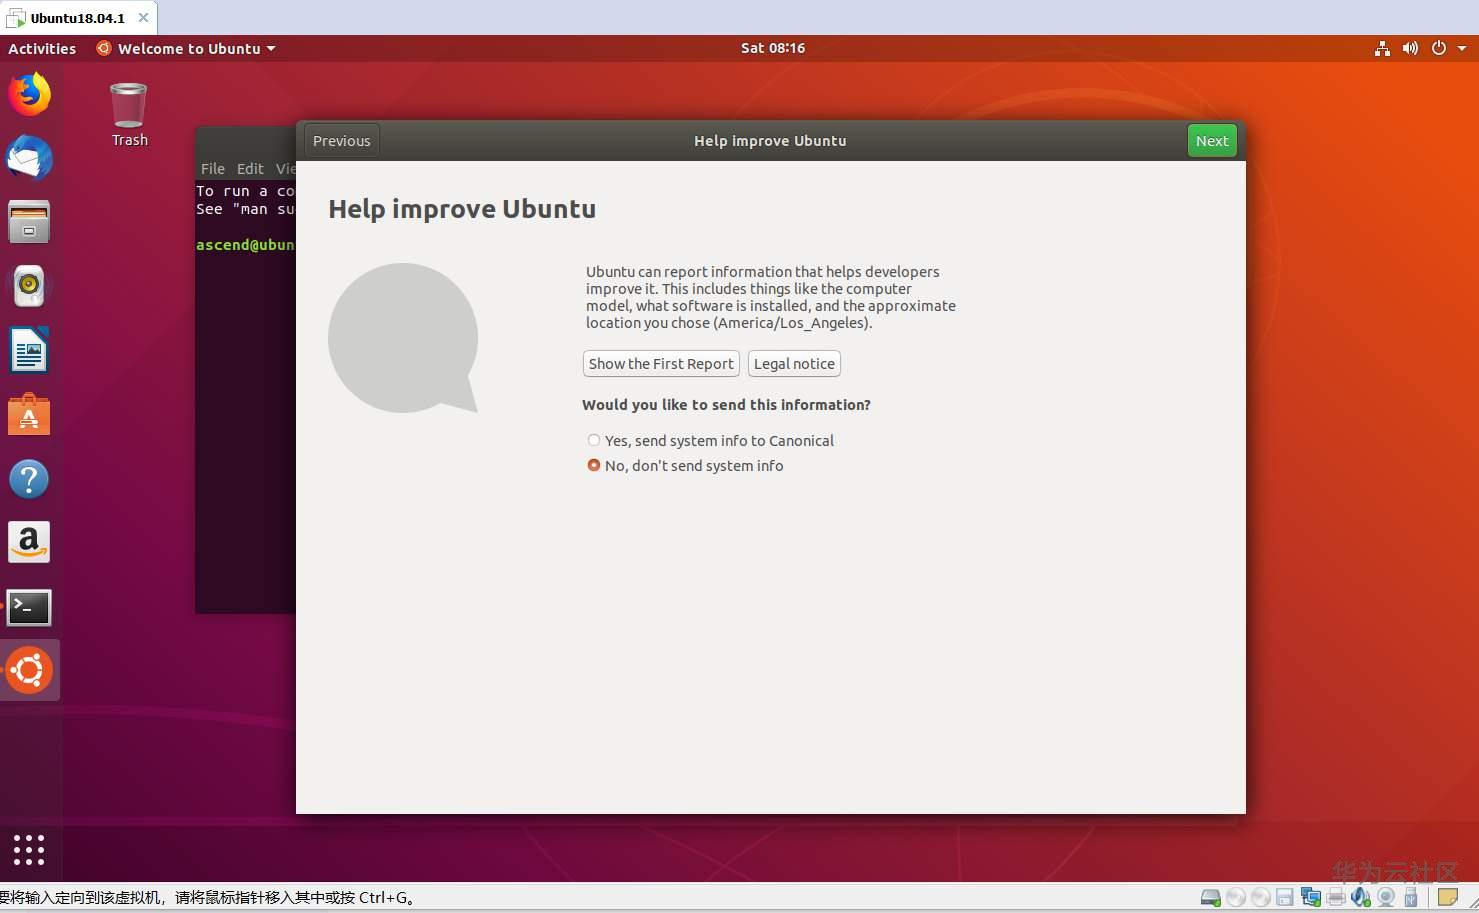This screenshot has width=1479, height=913.
Task: Open the Trash on the desktop
Action: 129,114
